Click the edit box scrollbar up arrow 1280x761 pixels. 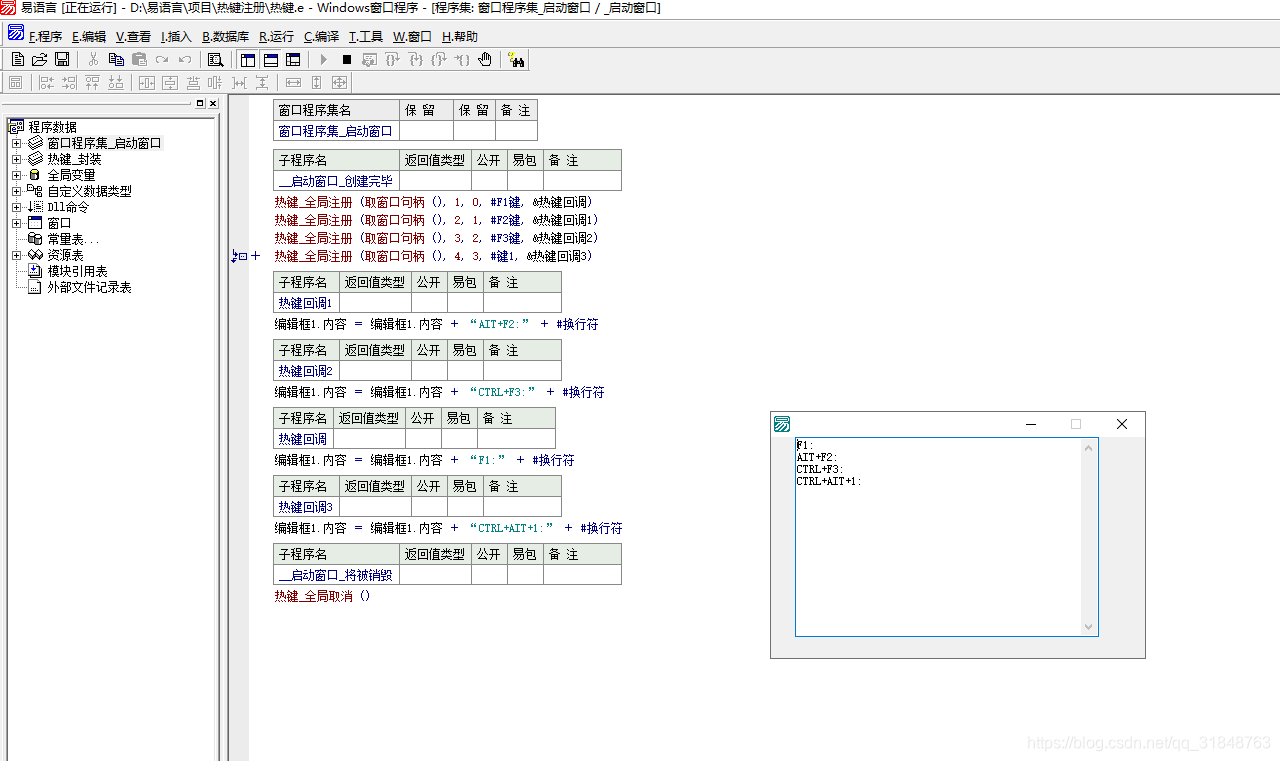tap(1089, 446)
